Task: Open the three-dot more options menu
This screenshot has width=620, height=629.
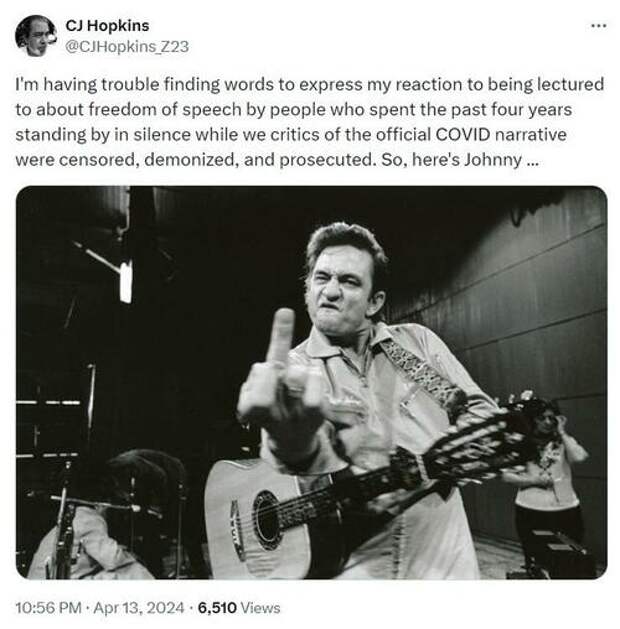Action: (x=599, y=26)
